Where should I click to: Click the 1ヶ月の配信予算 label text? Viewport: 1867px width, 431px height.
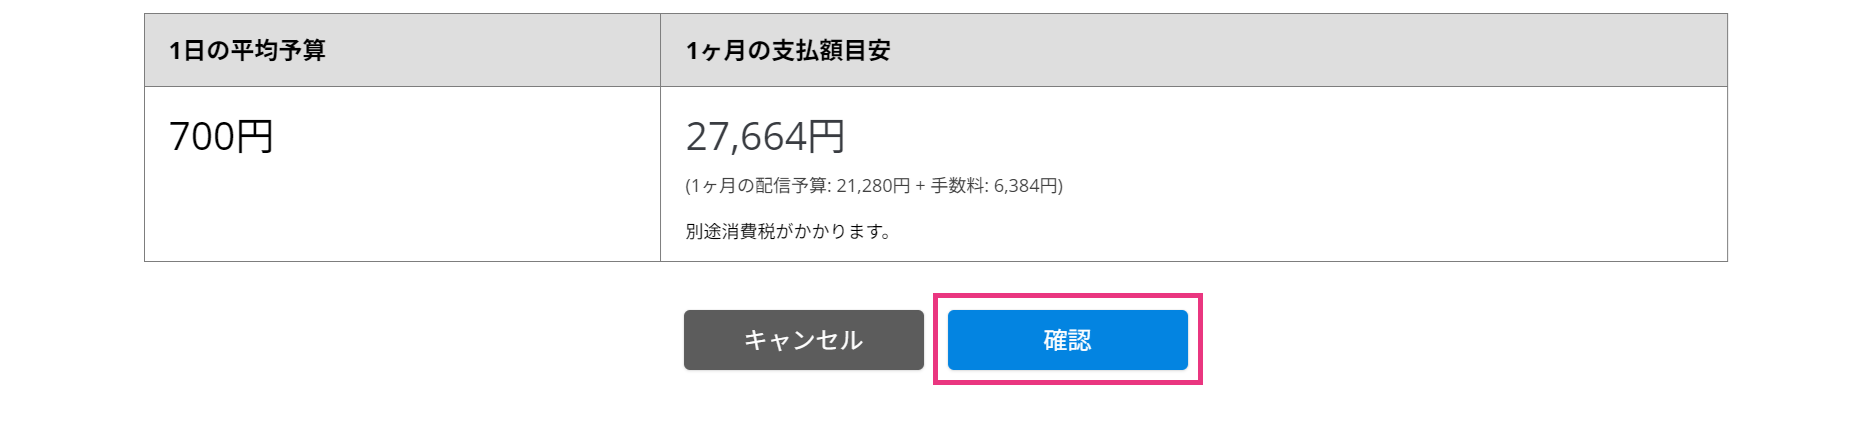(758, 186)
